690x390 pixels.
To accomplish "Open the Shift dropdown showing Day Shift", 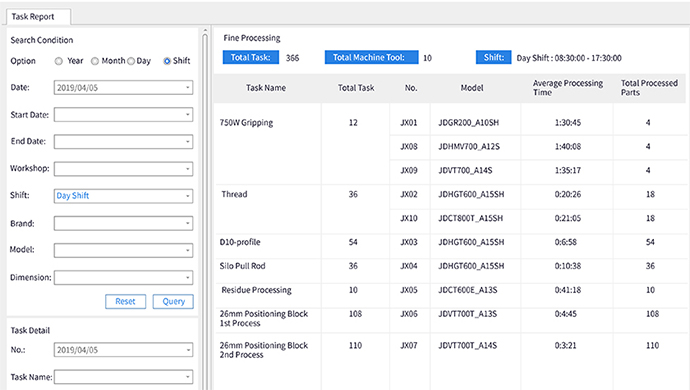I will pyautogui.click(x=123, y=196).
